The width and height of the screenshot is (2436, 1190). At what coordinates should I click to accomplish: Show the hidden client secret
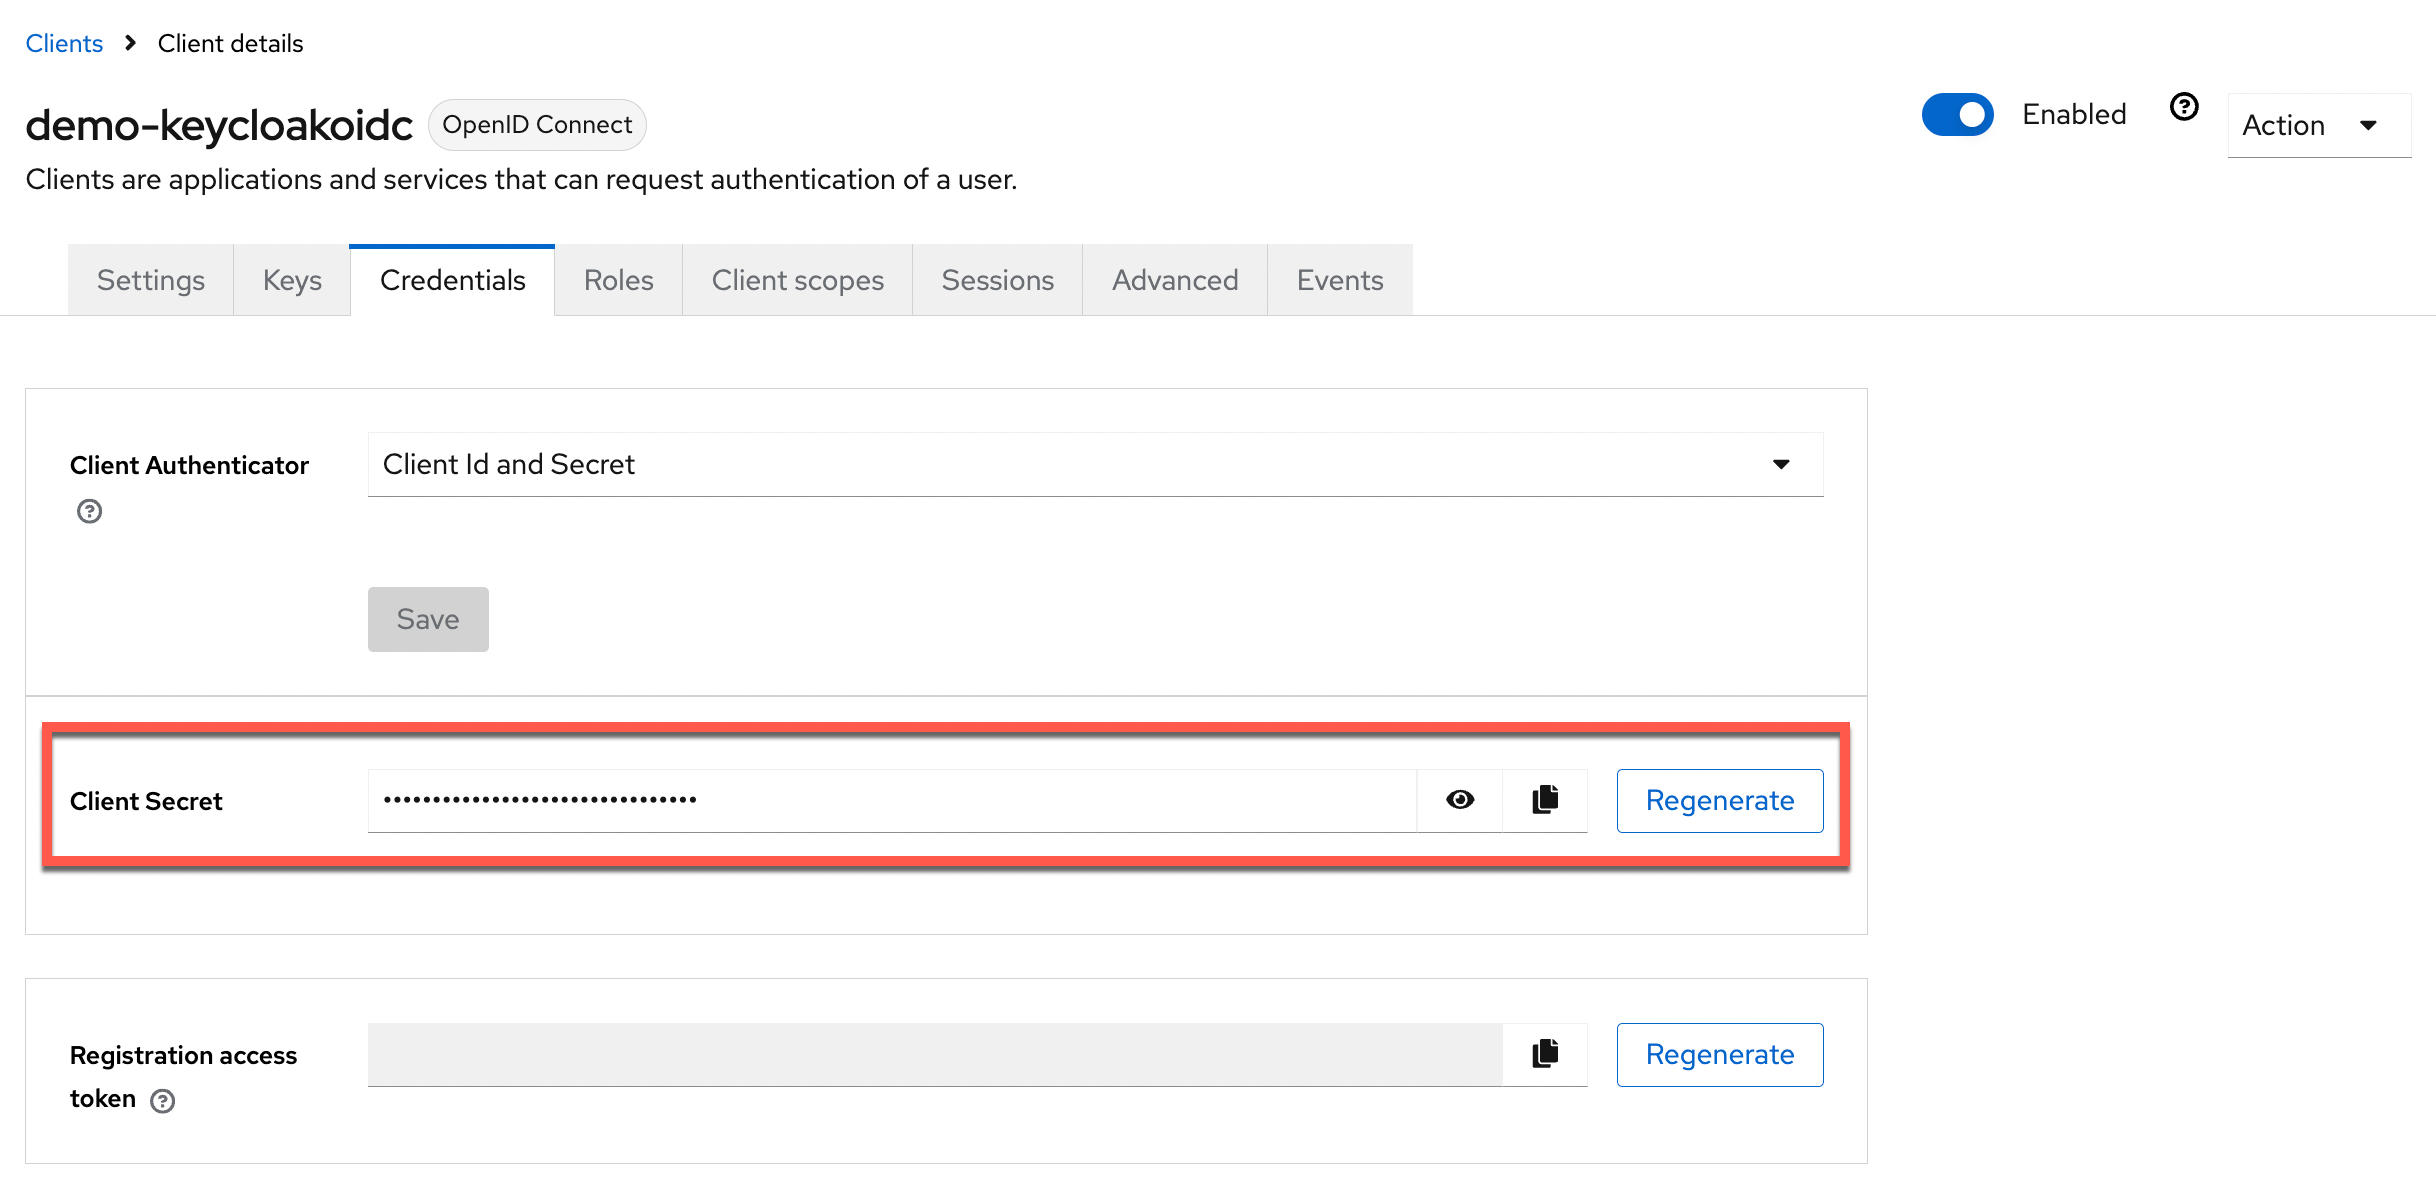(1460, 800)
